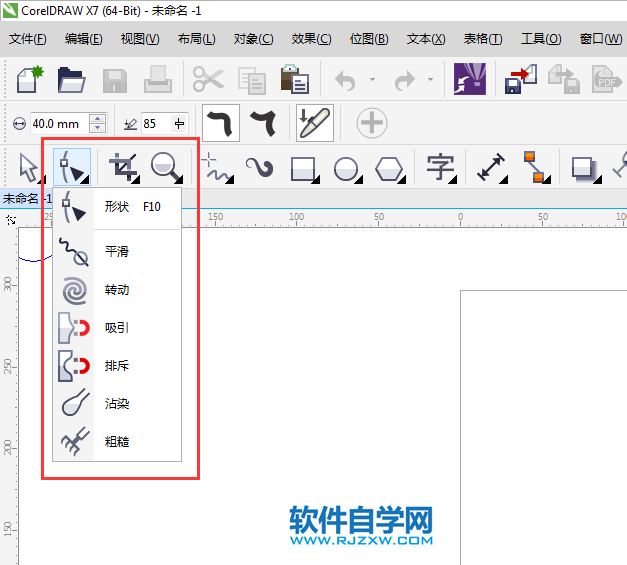Choose 平滑 smooth tool from flyout
Screen dimensions: 627x565
[x=117, y=252]
